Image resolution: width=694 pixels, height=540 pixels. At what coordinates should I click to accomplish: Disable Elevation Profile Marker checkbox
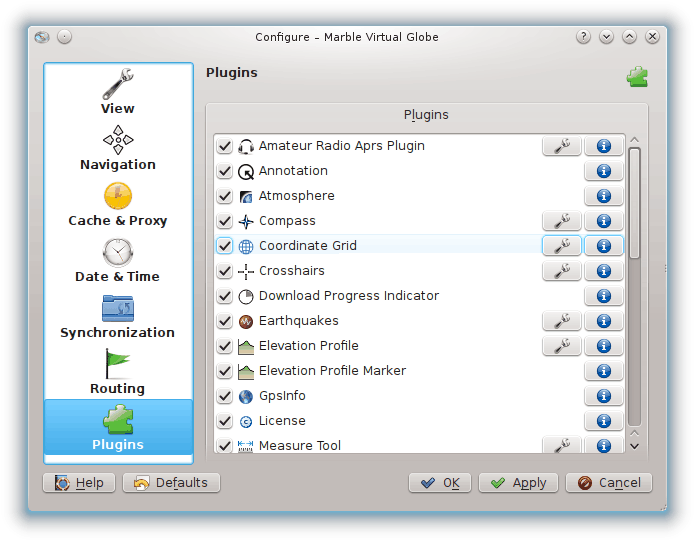click(225, 371)
